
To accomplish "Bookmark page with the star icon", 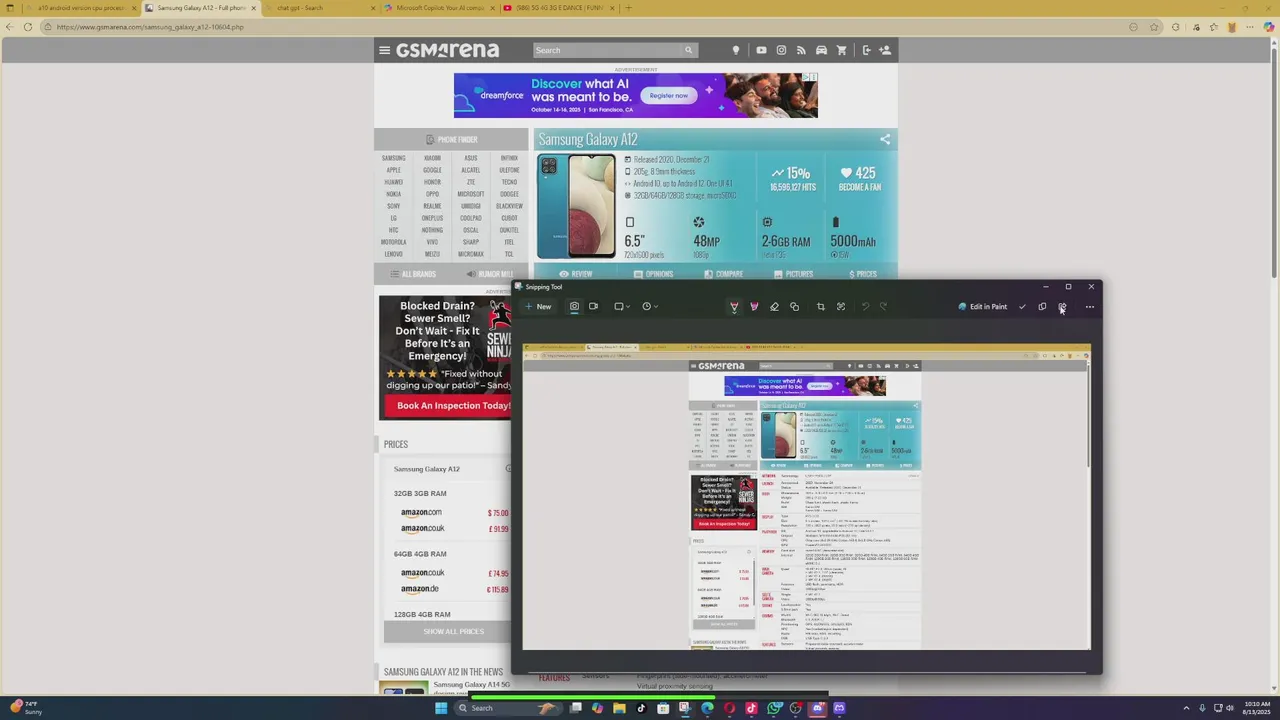I will point(1154,27).
